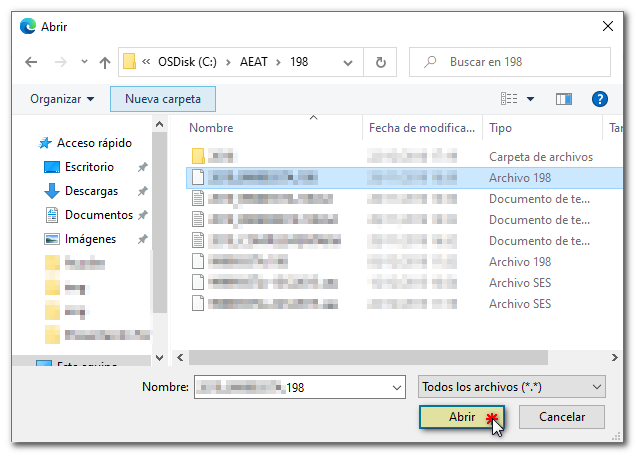
Task: Open Imágenes in the sidebar
Action: [90, 239]
